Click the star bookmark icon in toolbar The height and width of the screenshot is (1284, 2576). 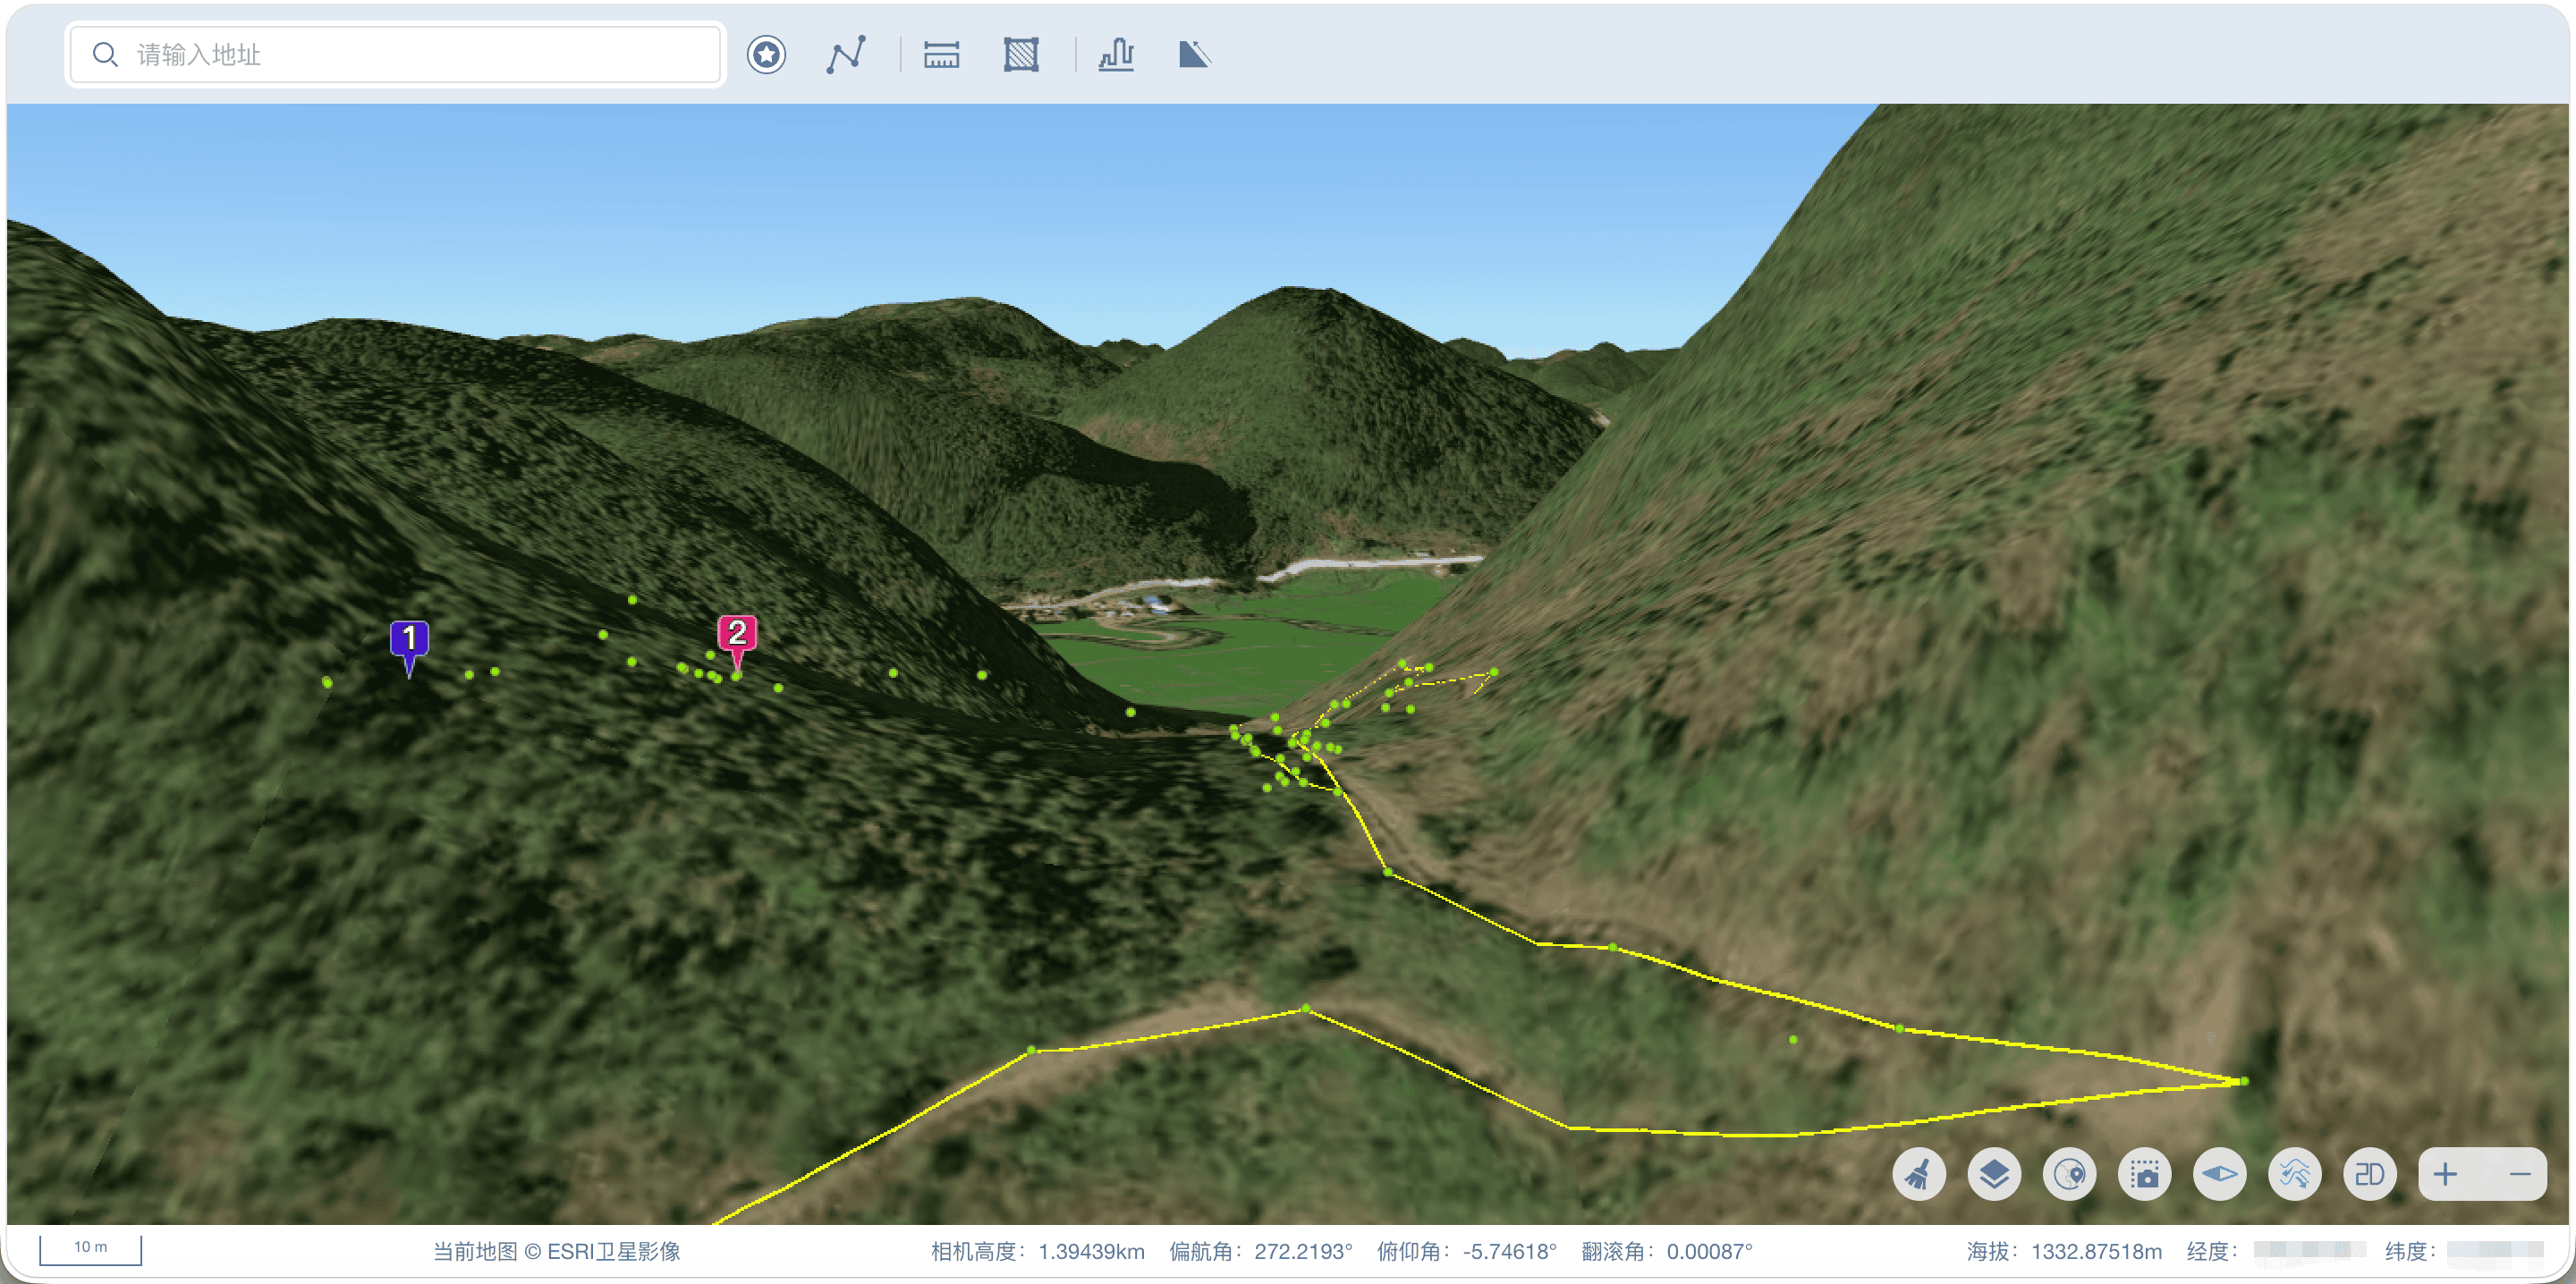pyautogui.click(x=766, y=54)
